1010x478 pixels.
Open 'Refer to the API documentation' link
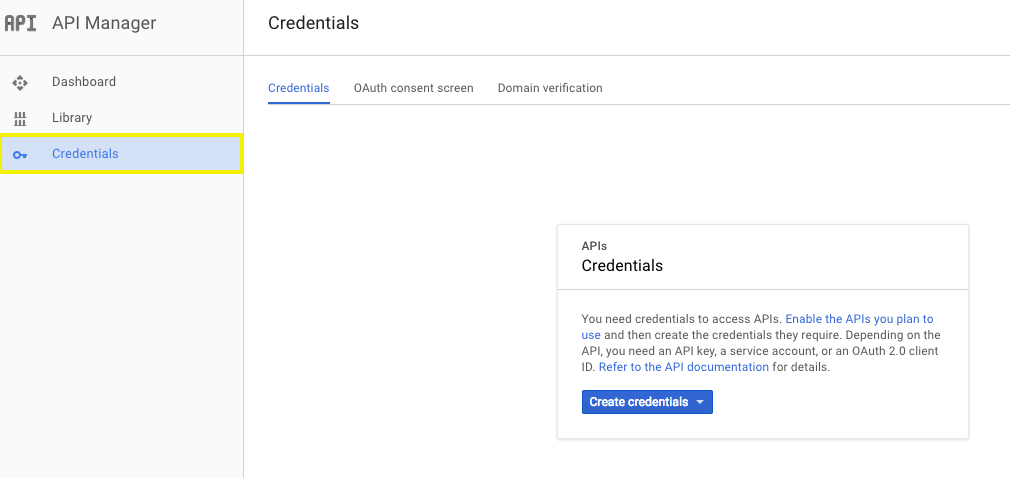pos(684,367)
